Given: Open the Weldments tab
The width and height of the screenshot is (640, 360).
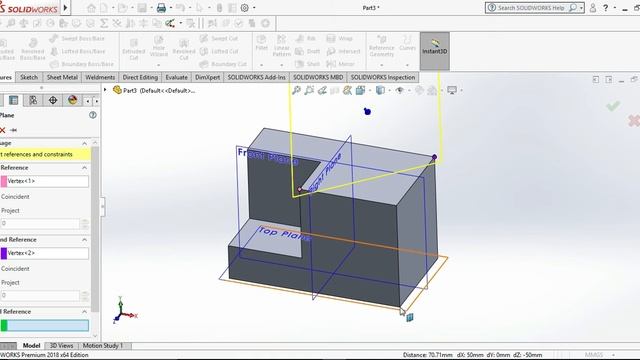Looking at the screenshot, I should (x=100, y=77).
